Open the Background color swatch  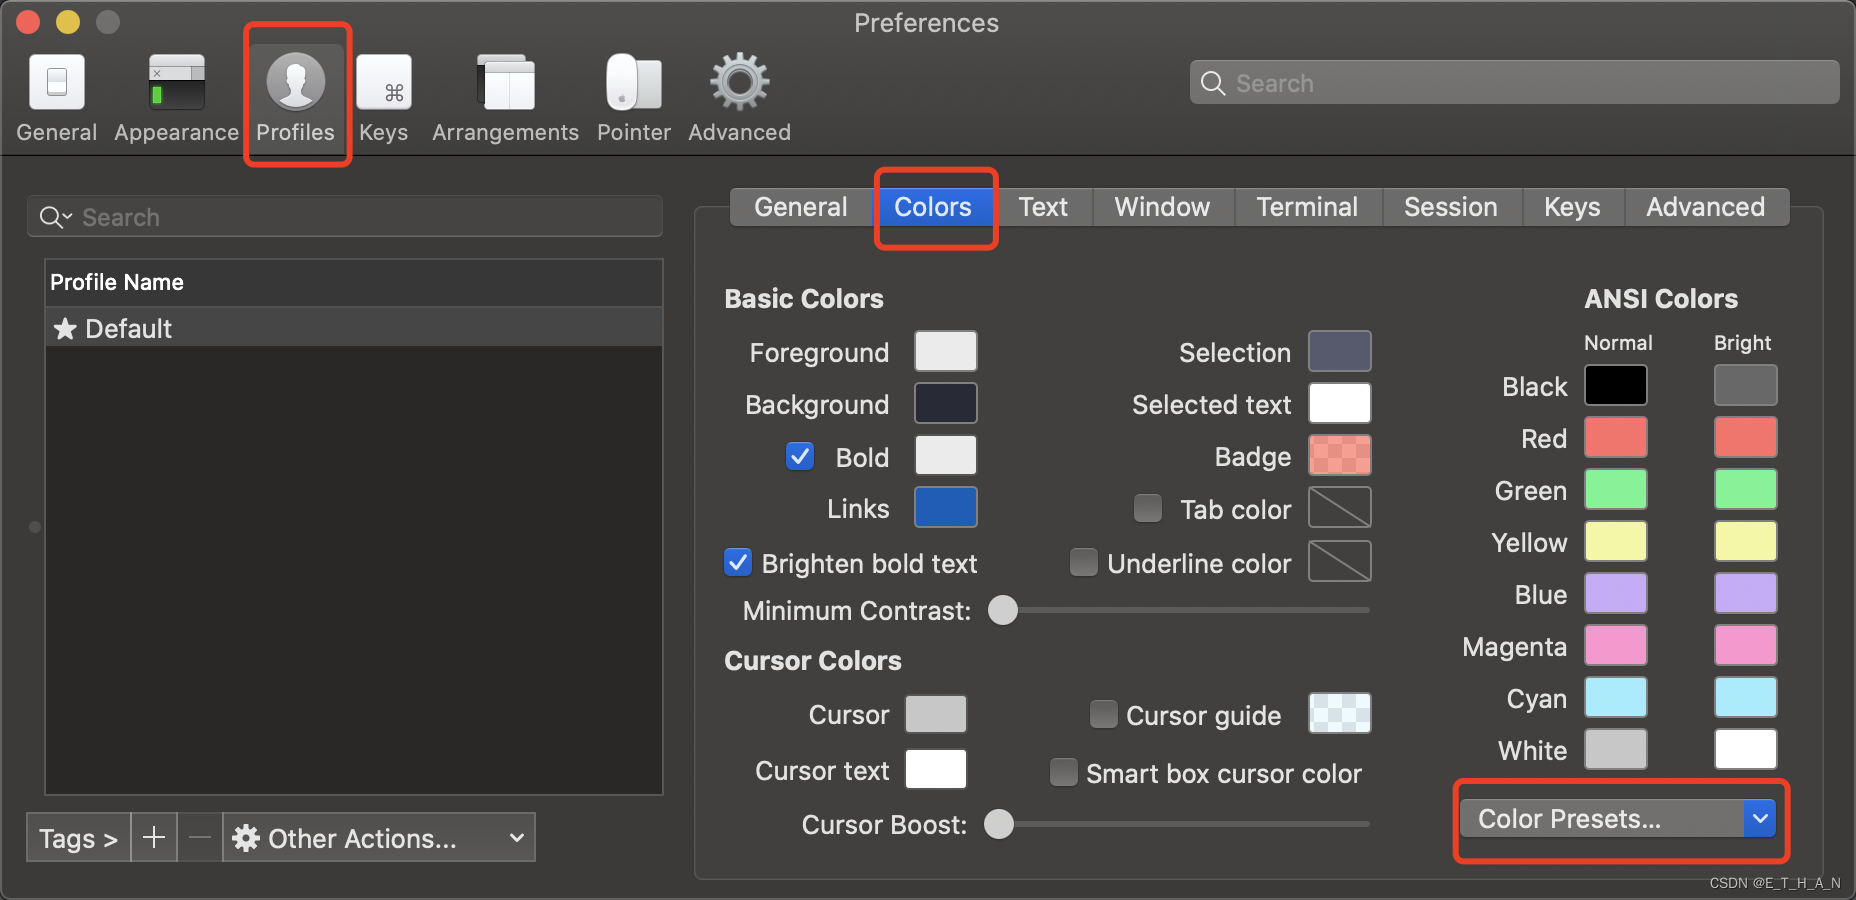(944, 403)
